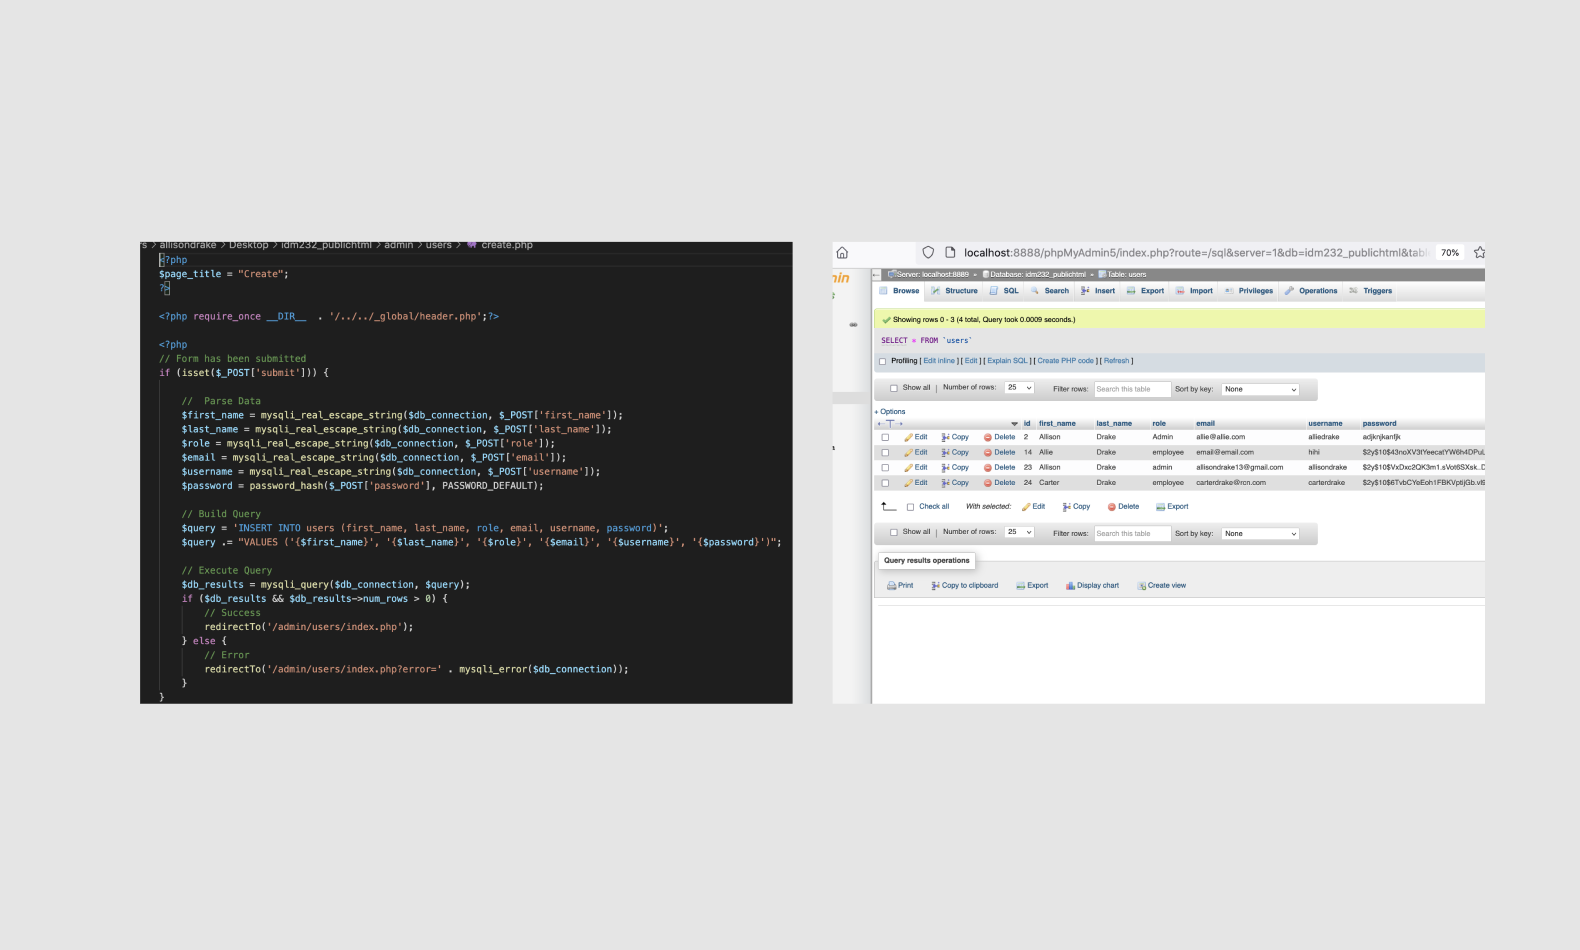This screenshot has width=1580, height=950.
Task: Open Sort by key dropdown below the table
Action: [x=1260, y=533]
